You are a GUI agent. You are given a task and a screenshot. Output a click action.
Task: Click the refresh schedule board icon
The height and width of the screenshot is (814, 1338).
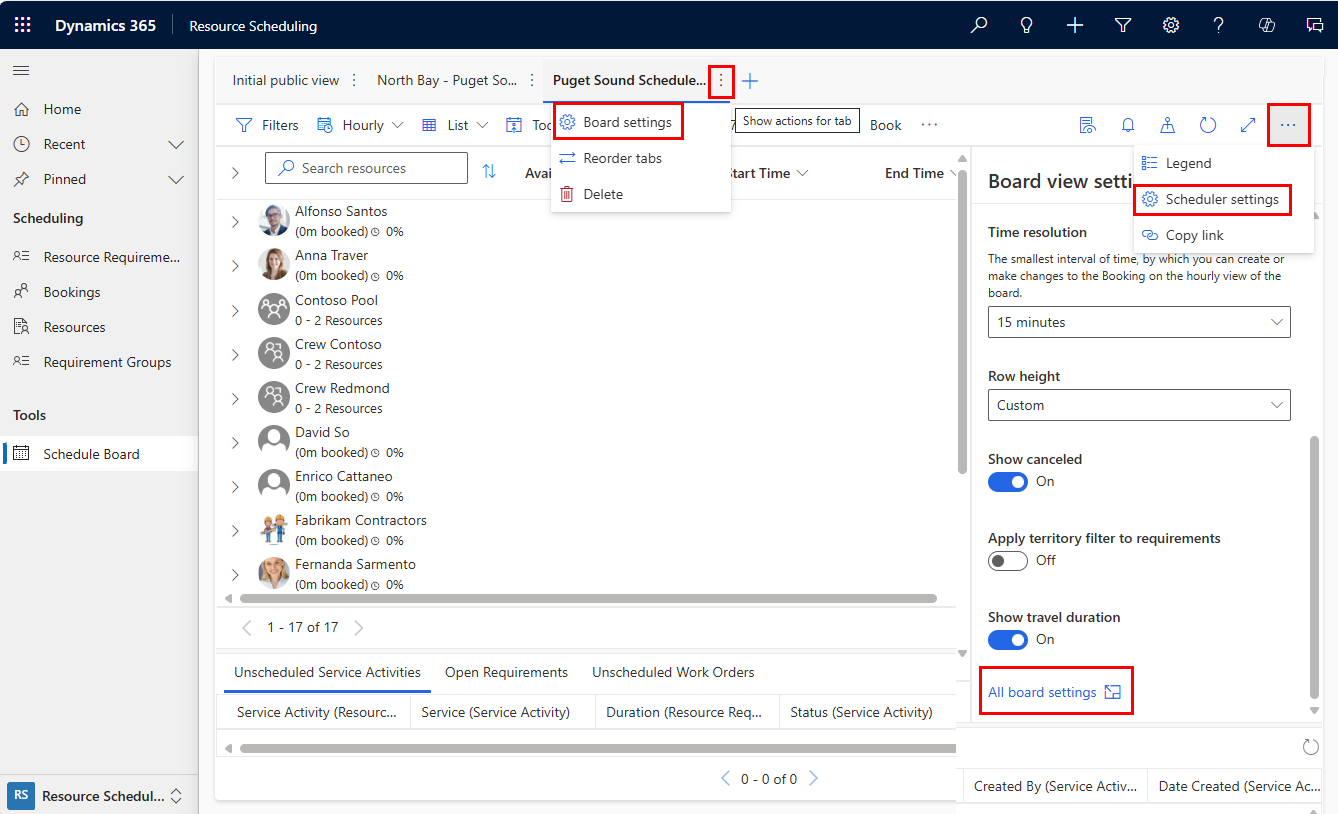pos(1208,125)
